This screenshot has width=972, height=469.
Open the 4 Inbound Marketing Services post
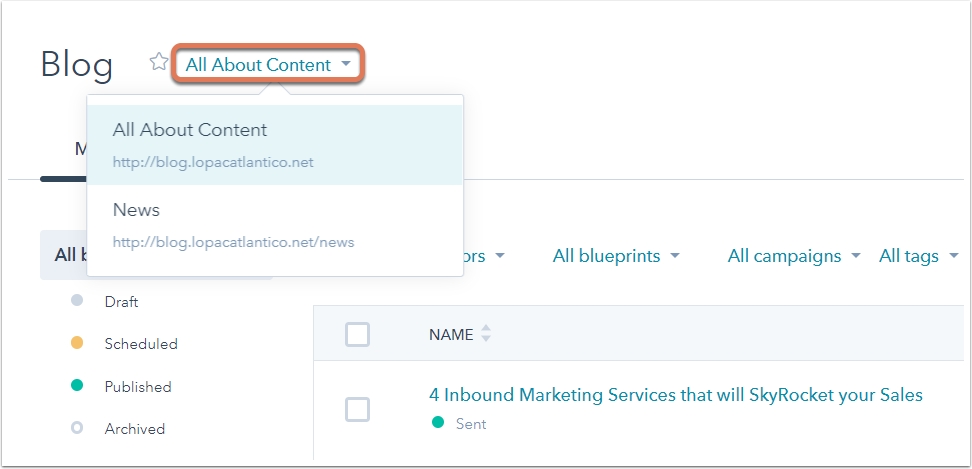[x=676, y=395]
